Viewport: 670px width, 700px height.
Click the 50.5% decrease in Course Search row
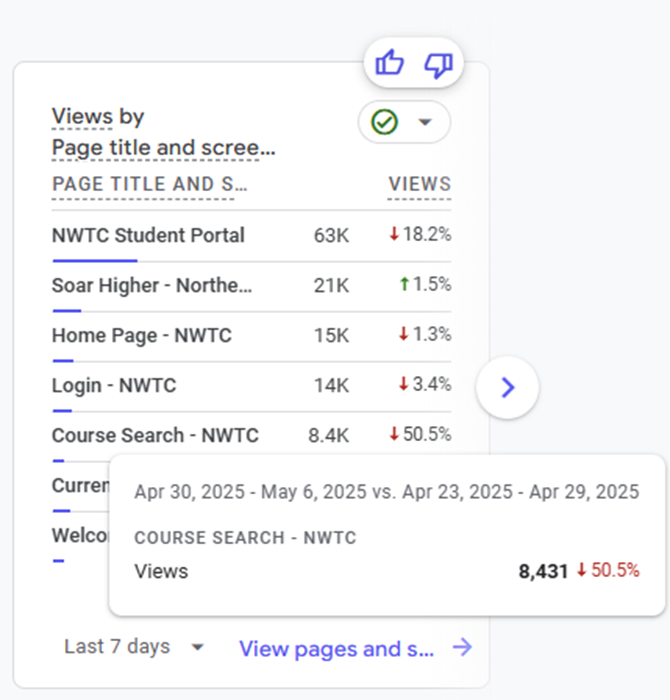pos(420,434)
